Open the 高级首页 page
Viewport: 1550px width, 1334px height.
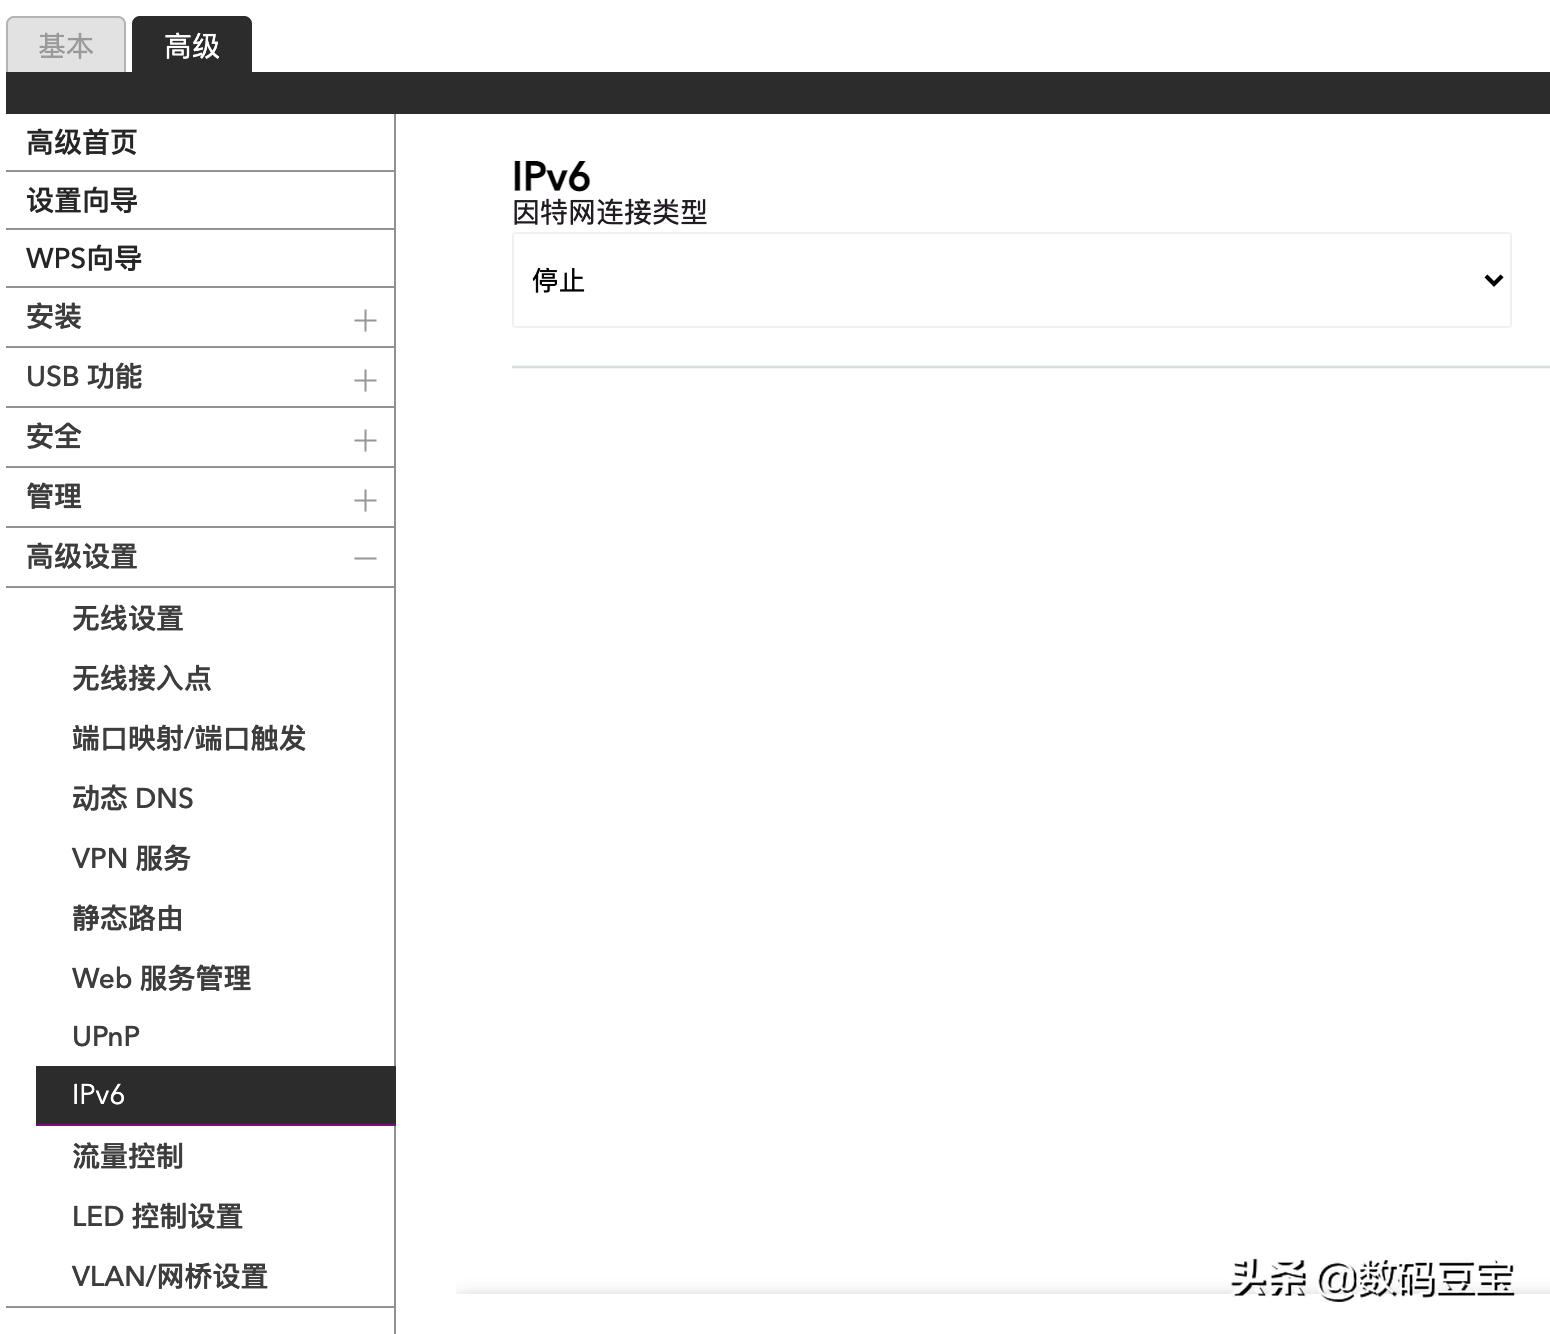coord(83,141)
